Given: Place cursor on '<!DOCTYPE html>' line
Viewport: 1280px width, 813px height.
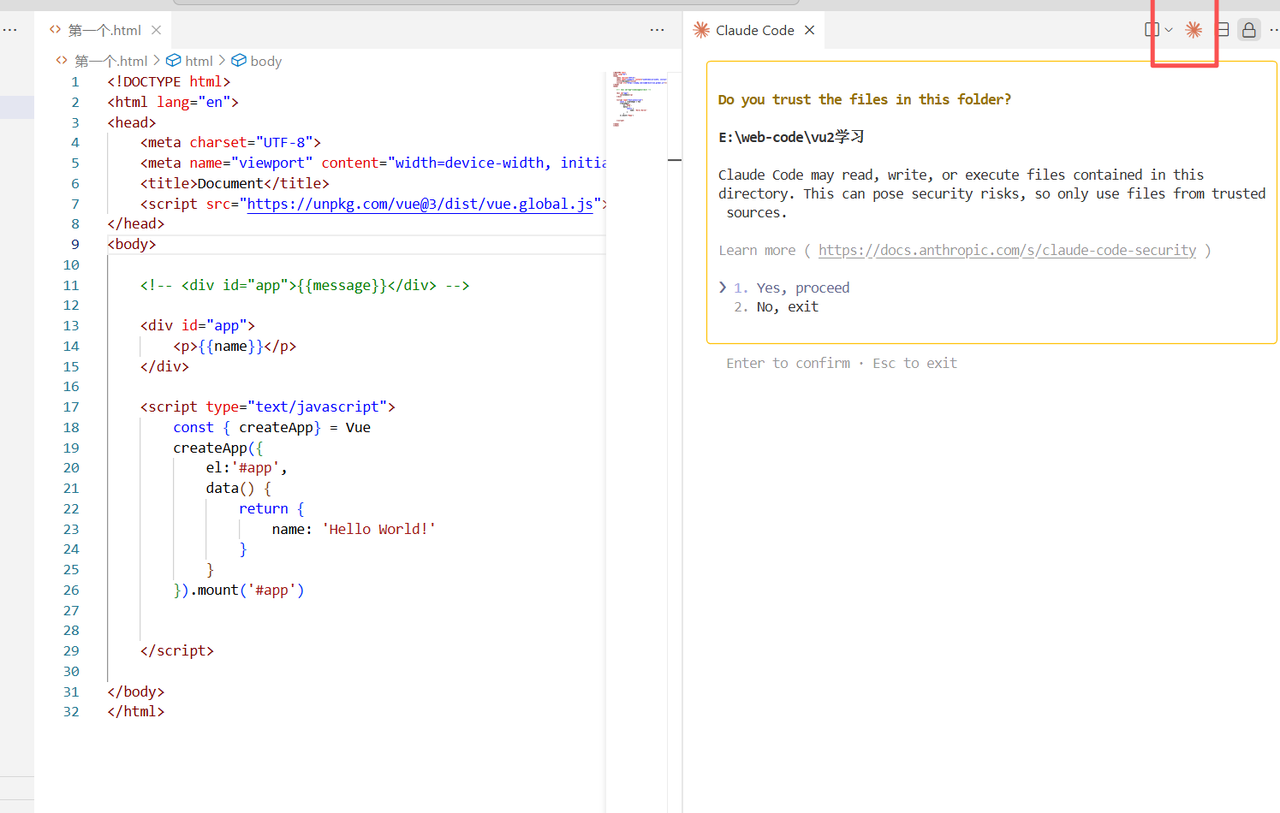Looking at the screenshot, I should point(169,82).
